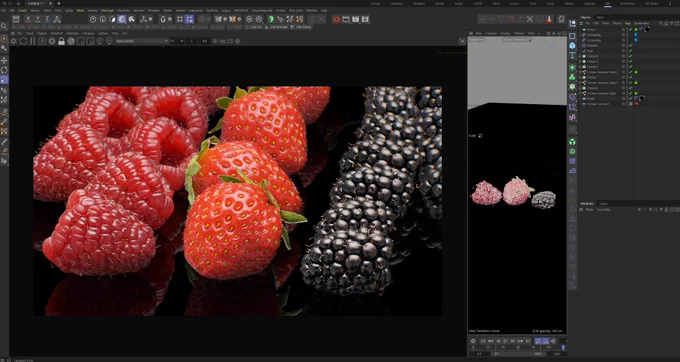The width and height of the screenshot is (680, 362).
Task: Switch to the Sculpt layout tab
Action: 458,3
